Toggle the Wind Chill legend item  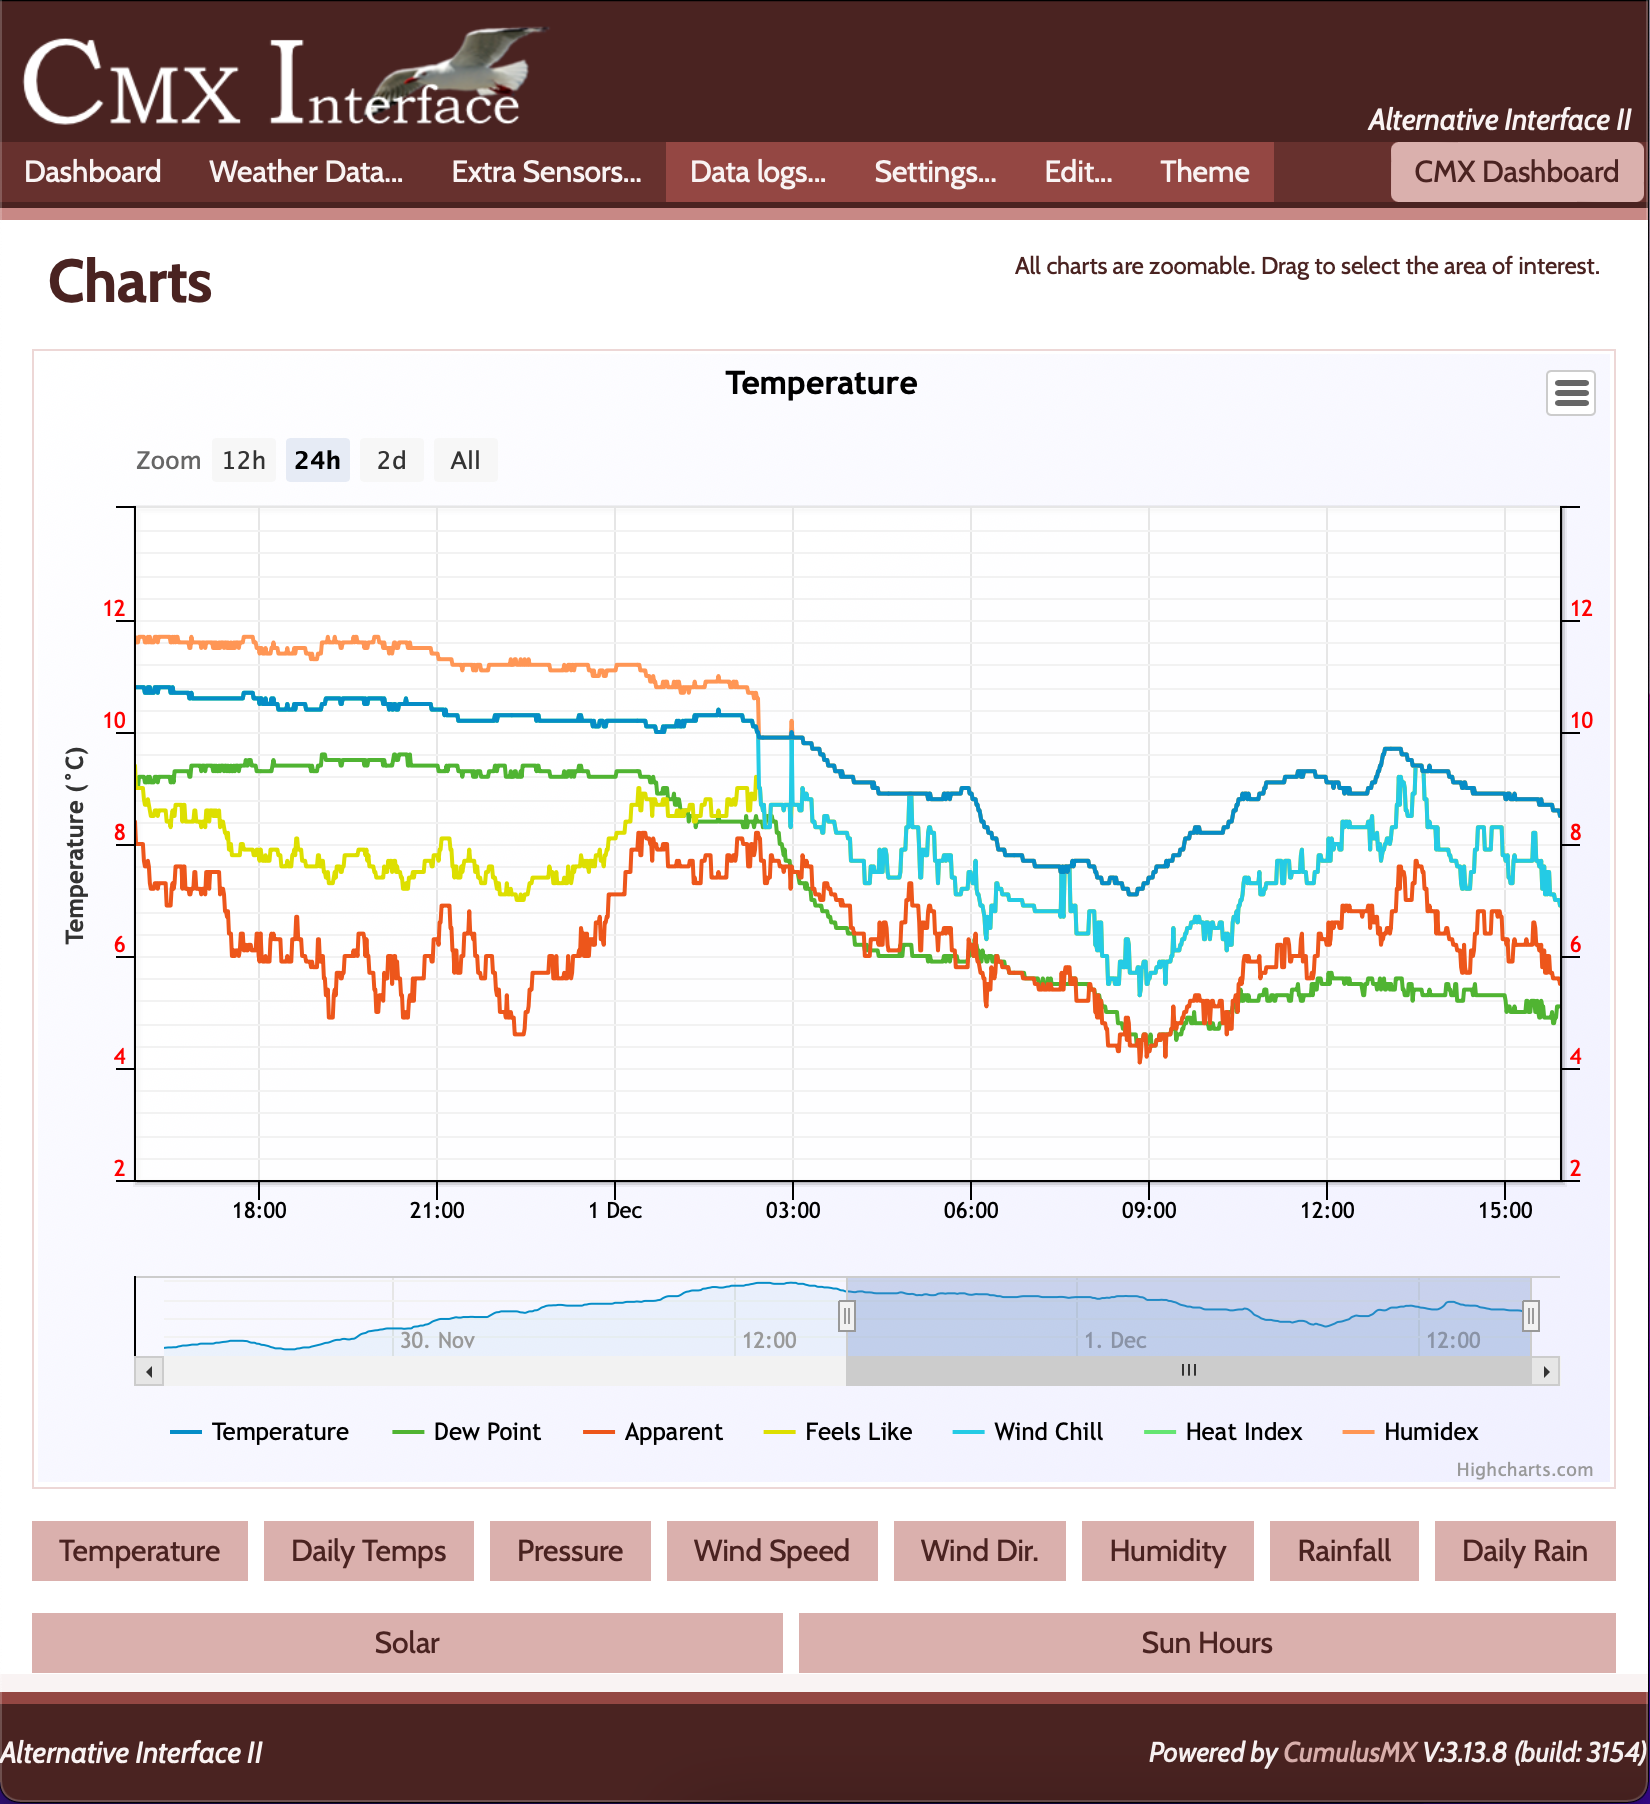tap(1028, 1432)
